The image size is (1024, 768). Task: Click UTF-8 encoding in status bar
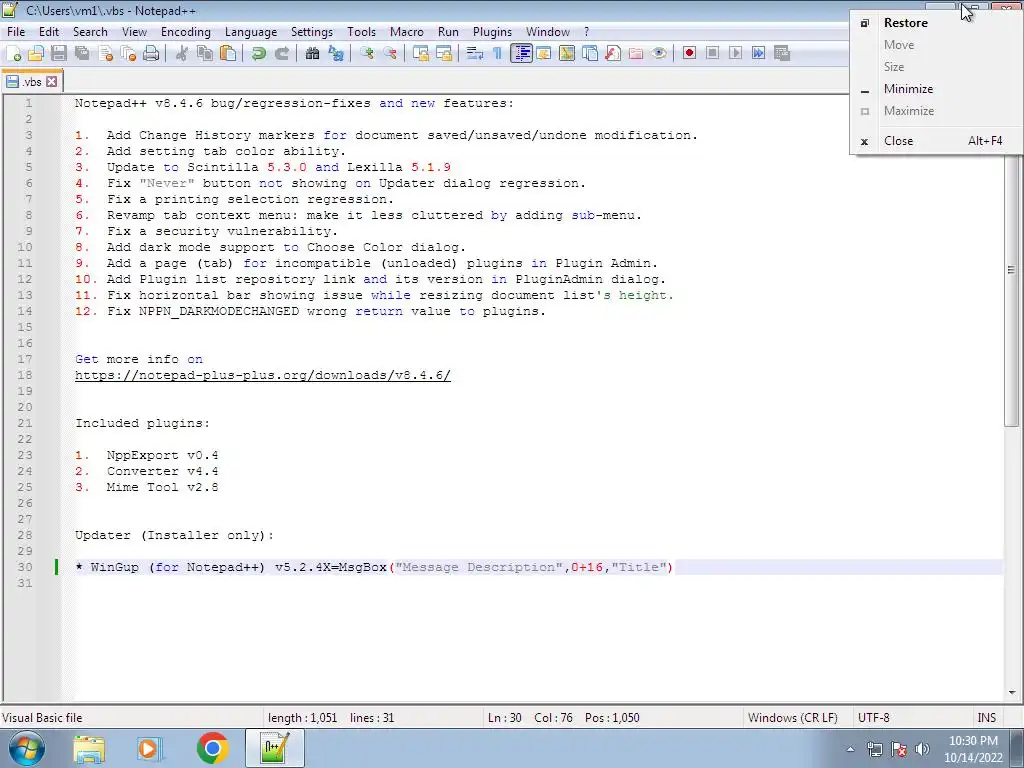(873, 718)
